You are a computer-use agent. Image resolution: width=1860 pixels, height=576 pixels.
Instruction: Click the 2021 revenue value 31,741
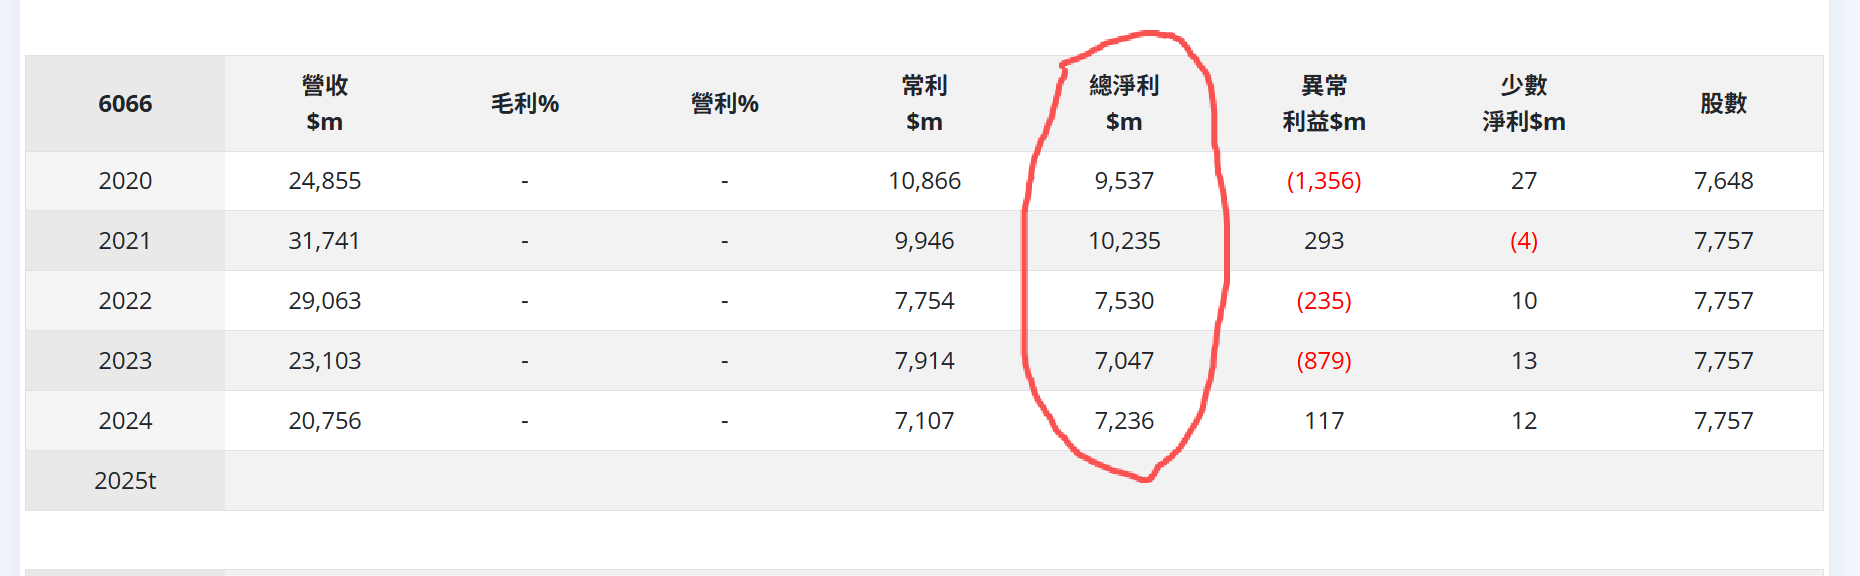point(324,241)
